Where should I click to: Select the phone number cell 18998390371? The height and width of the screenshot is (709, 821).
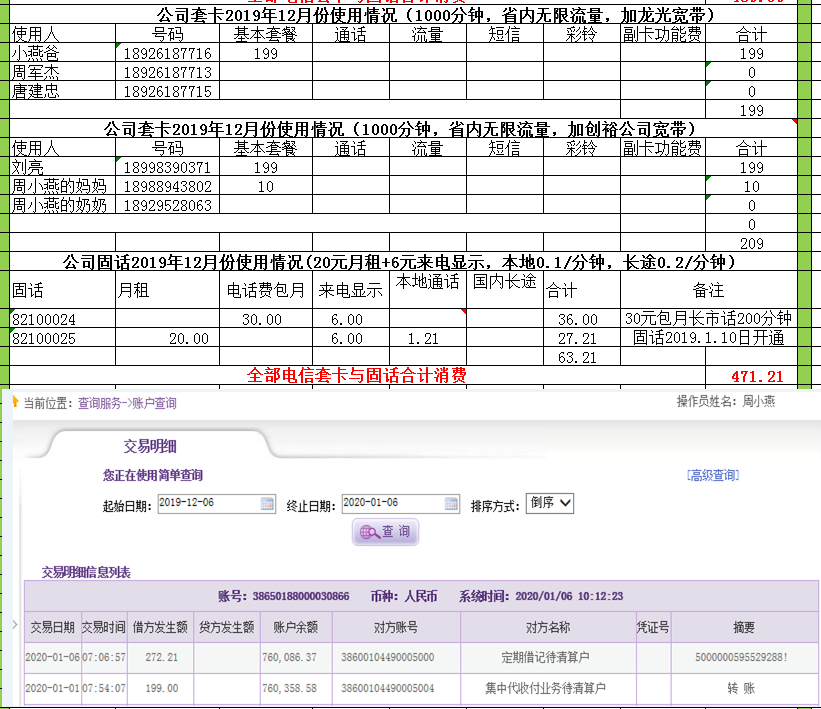click(x=167, y=168)
